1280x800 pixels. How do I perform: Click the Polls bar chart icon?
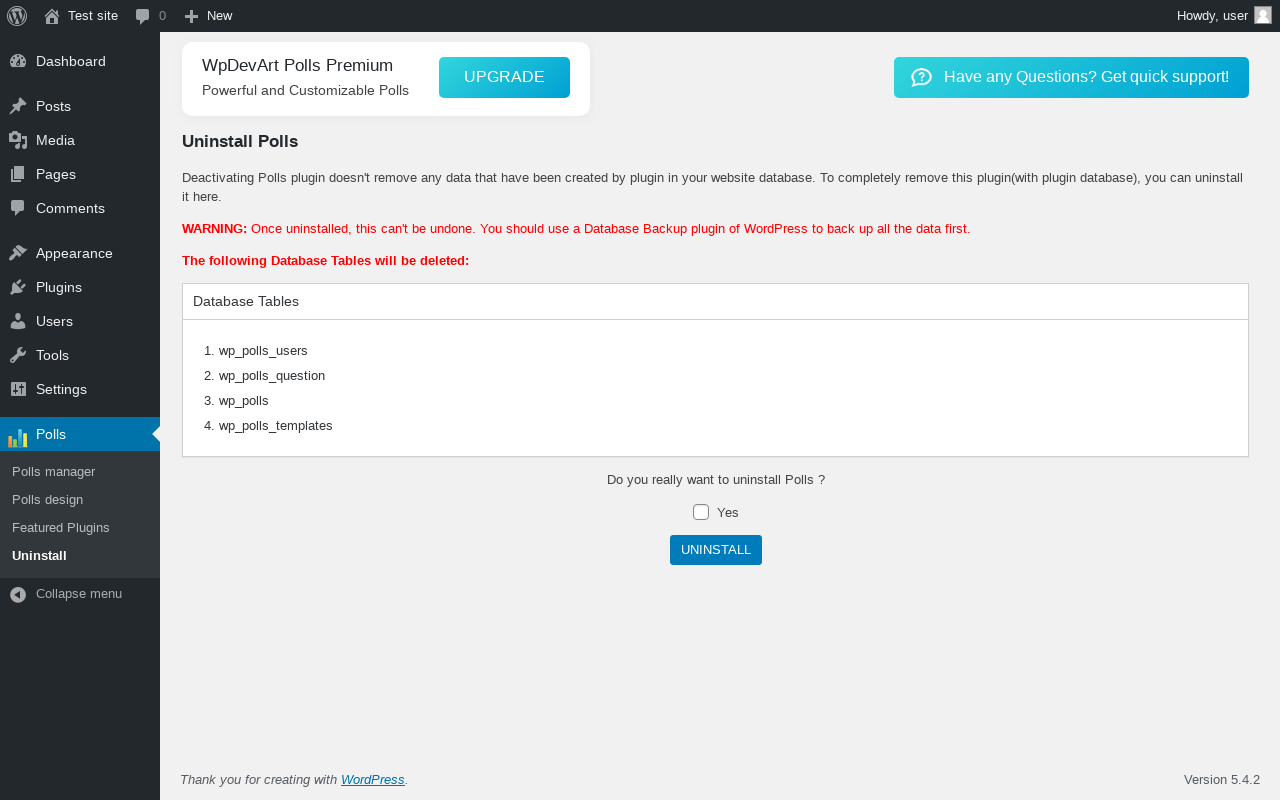(x=18, y=437)
